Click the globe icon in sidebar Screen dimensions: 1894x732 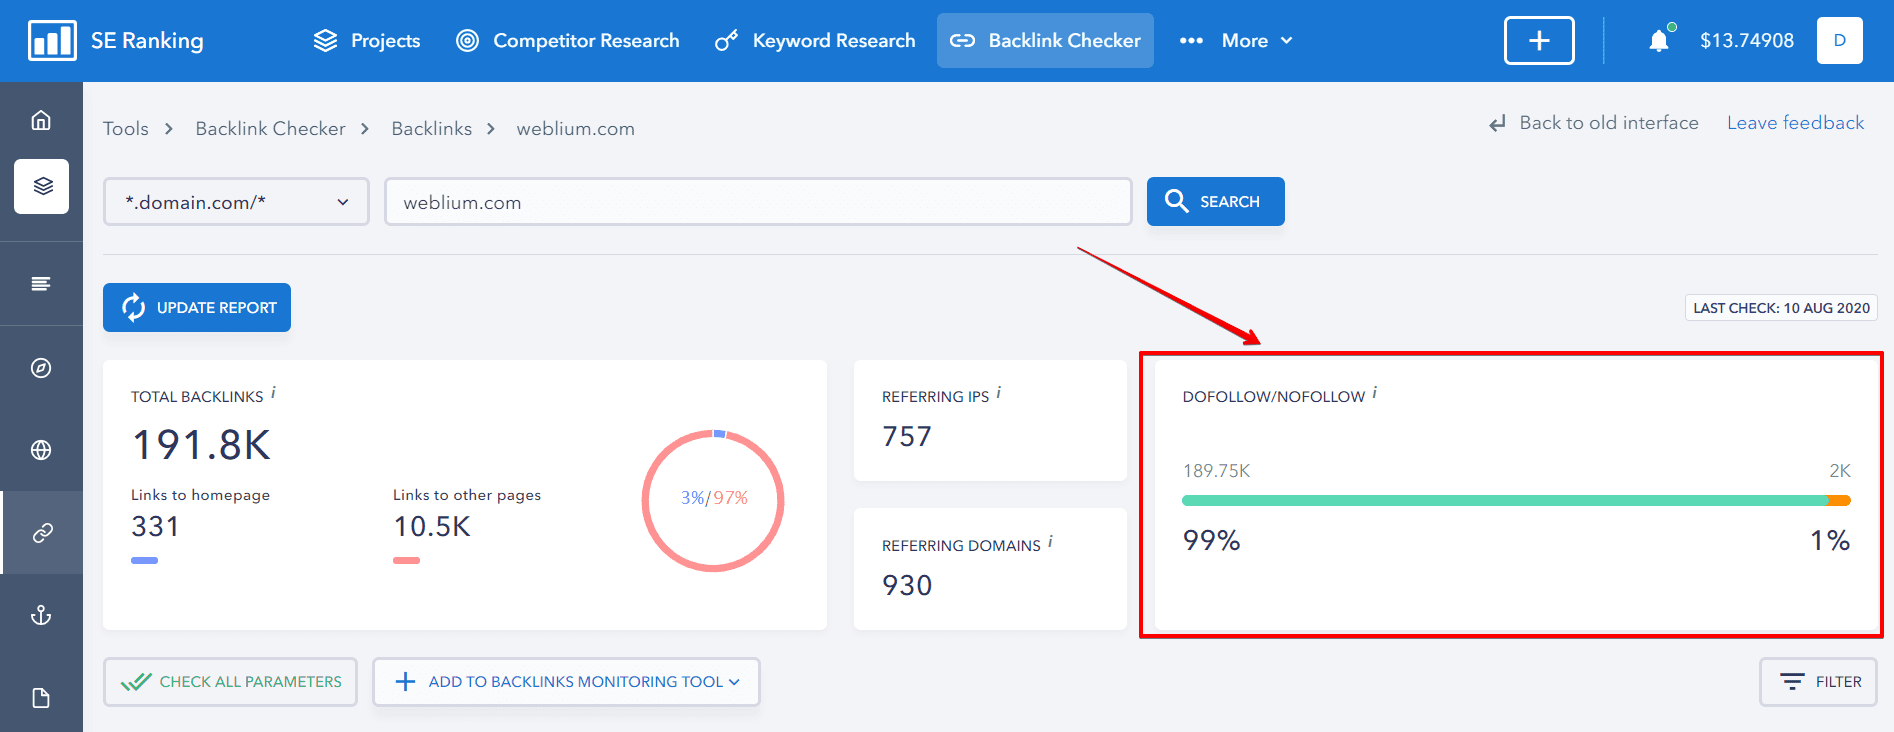click(x=41, y=450)
